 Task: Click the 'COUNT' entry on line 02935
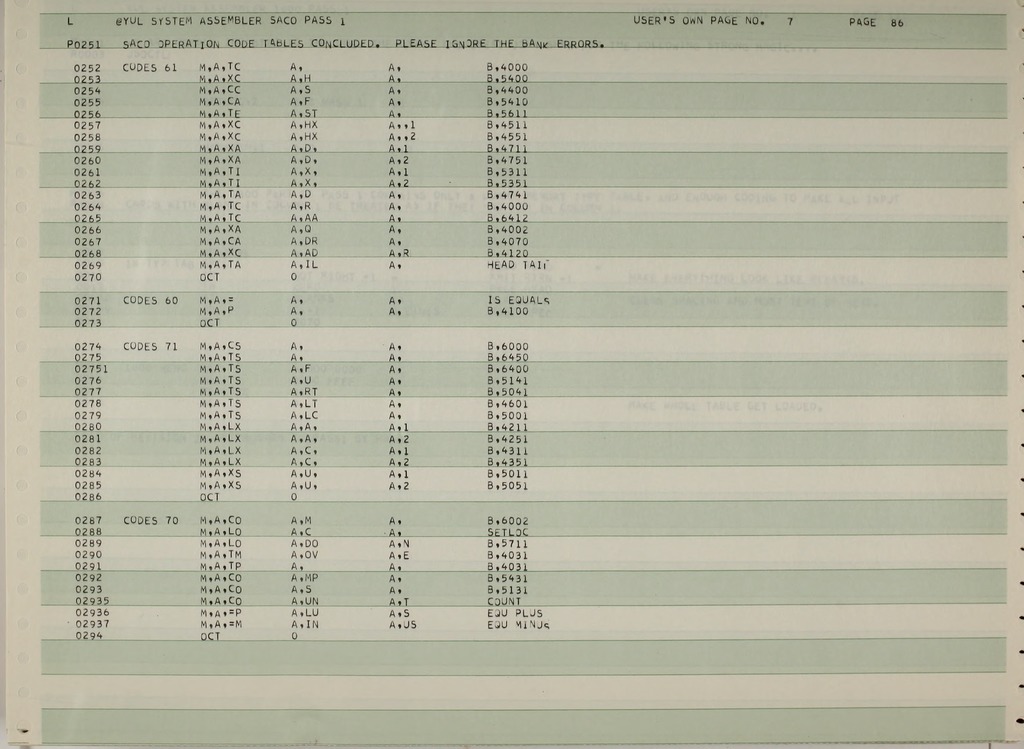click(x=504, y=601)
